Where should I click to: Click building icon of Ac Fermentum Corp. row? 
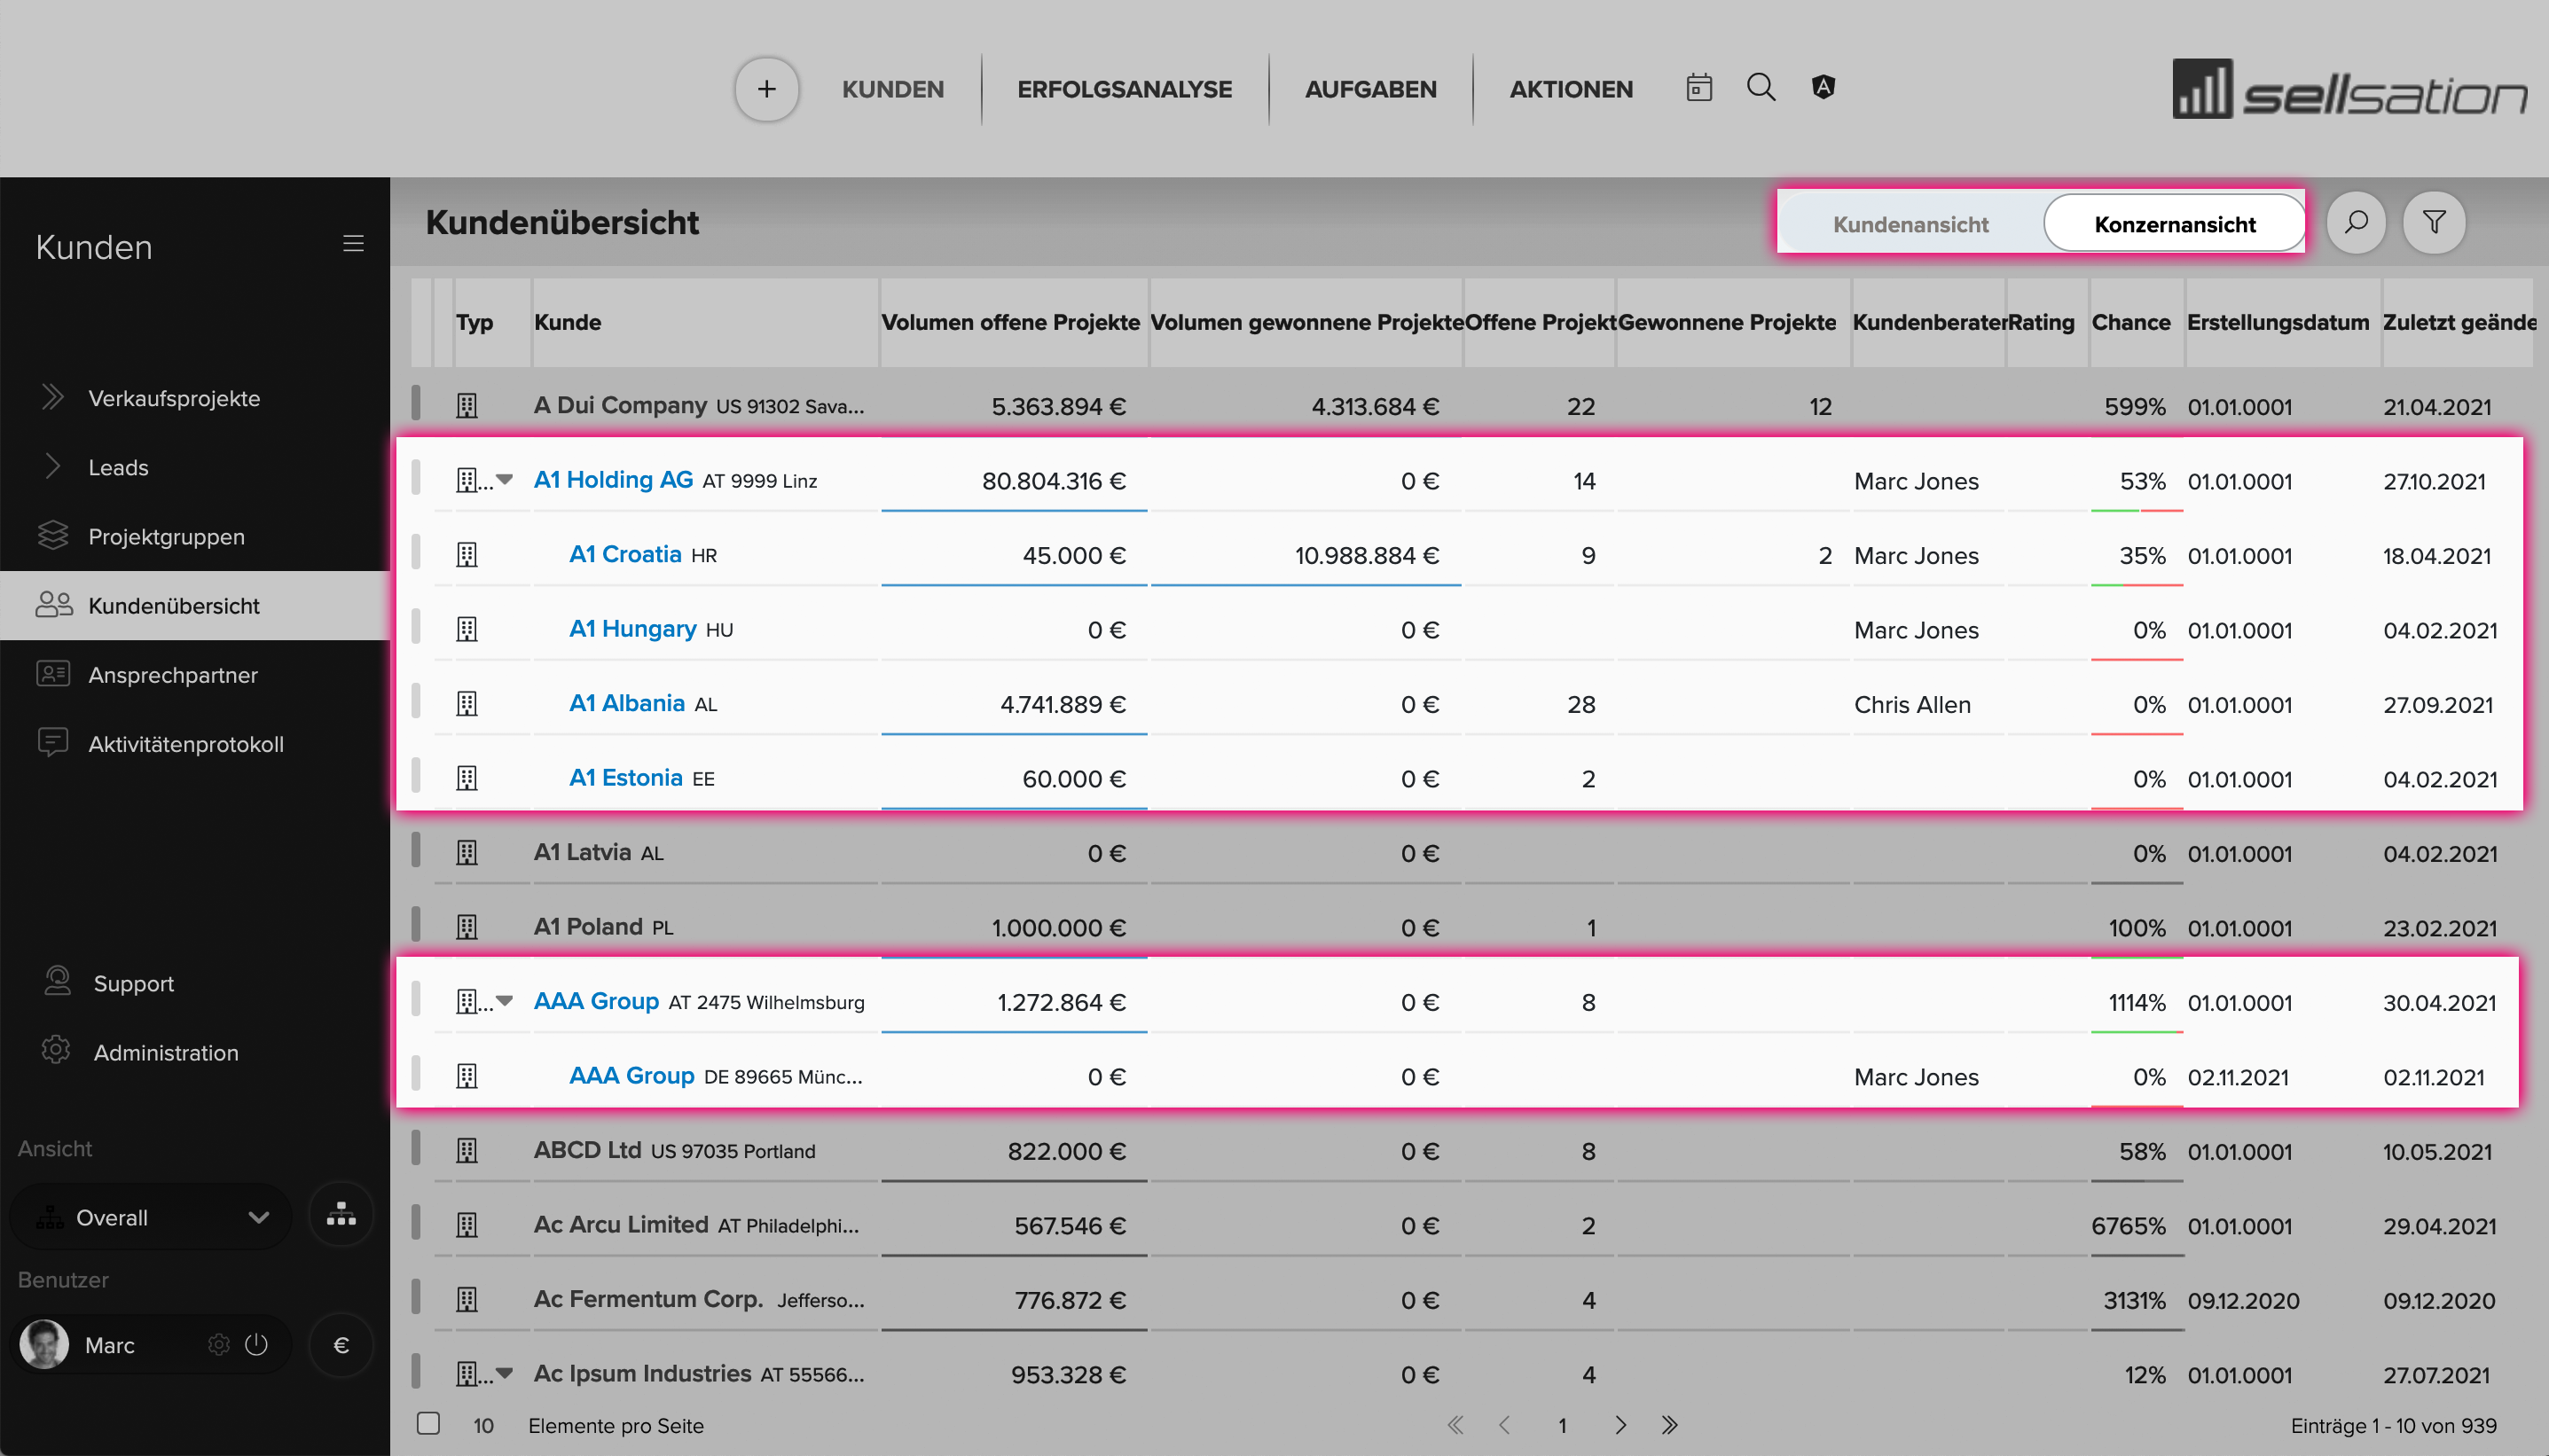pos(467,1300)
